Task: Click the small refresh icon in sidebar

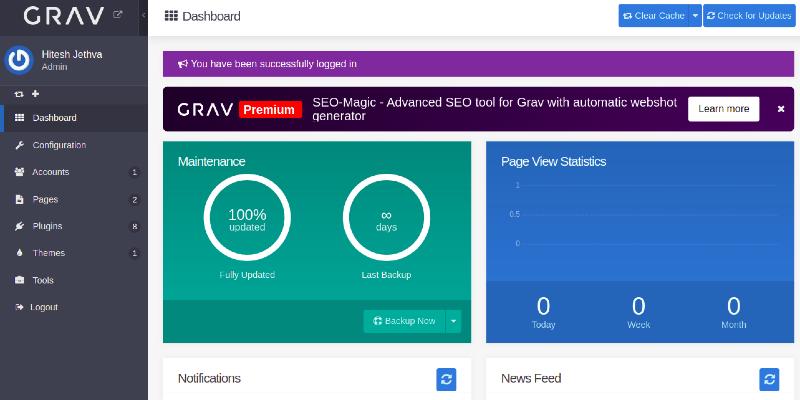Action: [x=18, y=94]
